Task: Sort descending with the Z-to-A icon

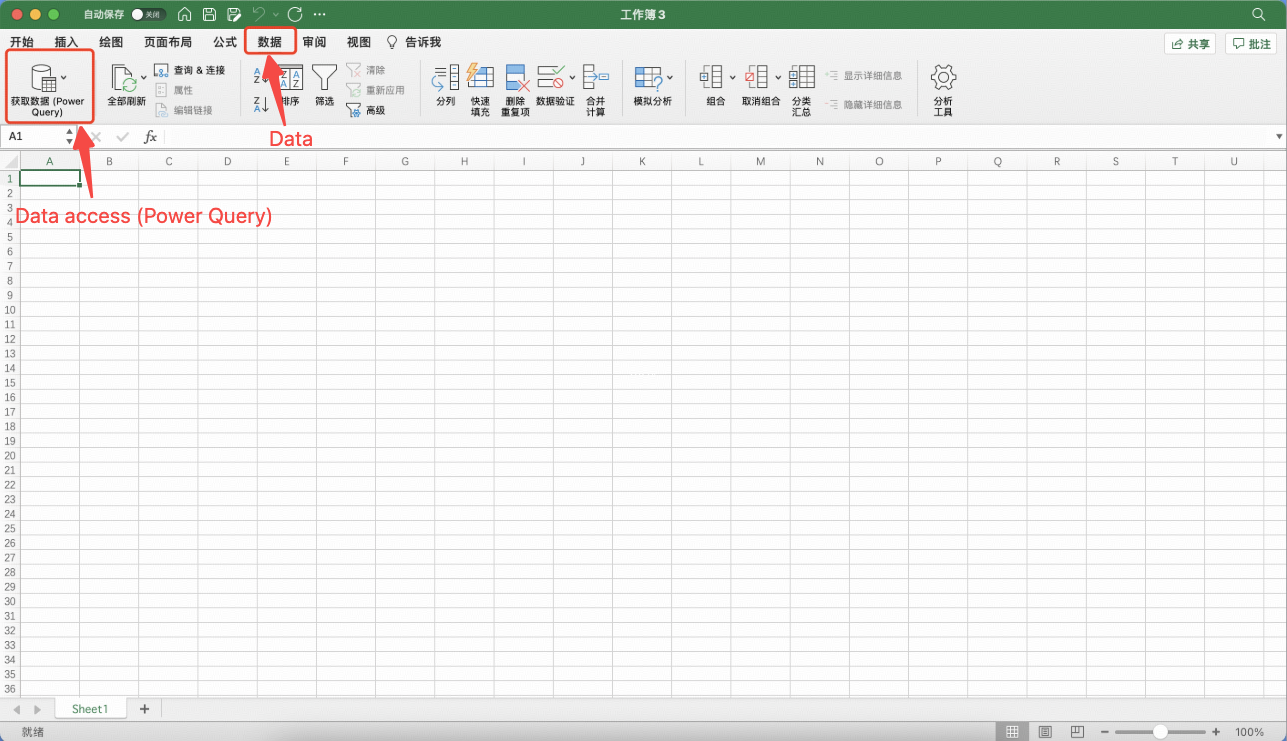Action: coord(258,103)
